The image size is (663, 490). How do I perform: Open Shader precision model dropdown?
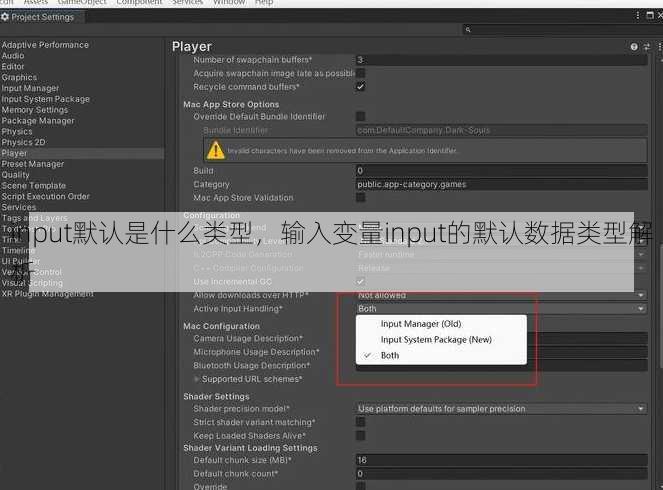tap(501, 409)
